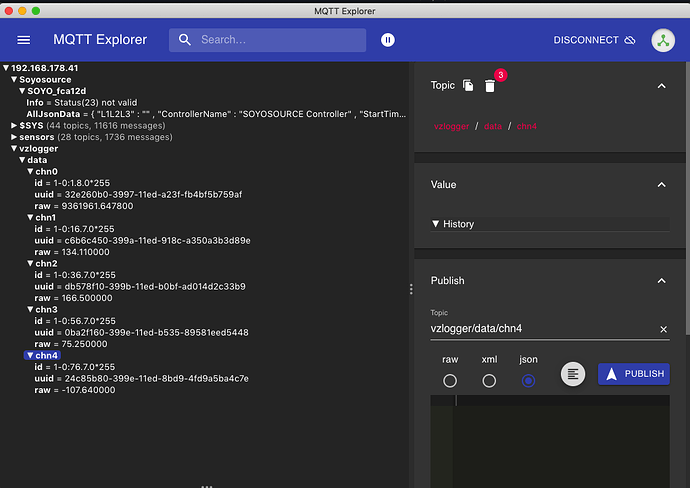Clear the publish topic field
690x488 pixels.
point(664,329)
